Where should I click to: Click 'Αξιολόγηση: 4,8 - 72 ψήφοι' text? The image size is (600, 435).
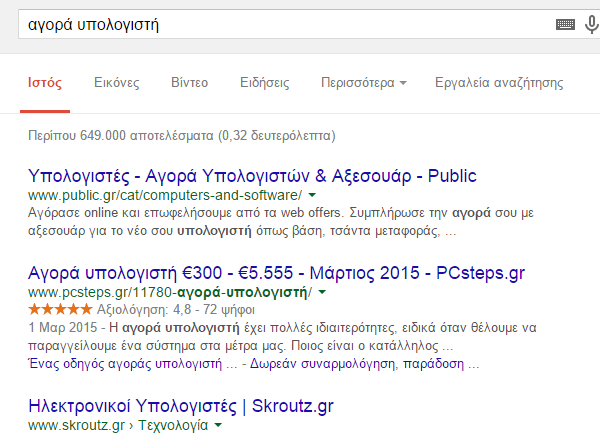coord(176,309)
